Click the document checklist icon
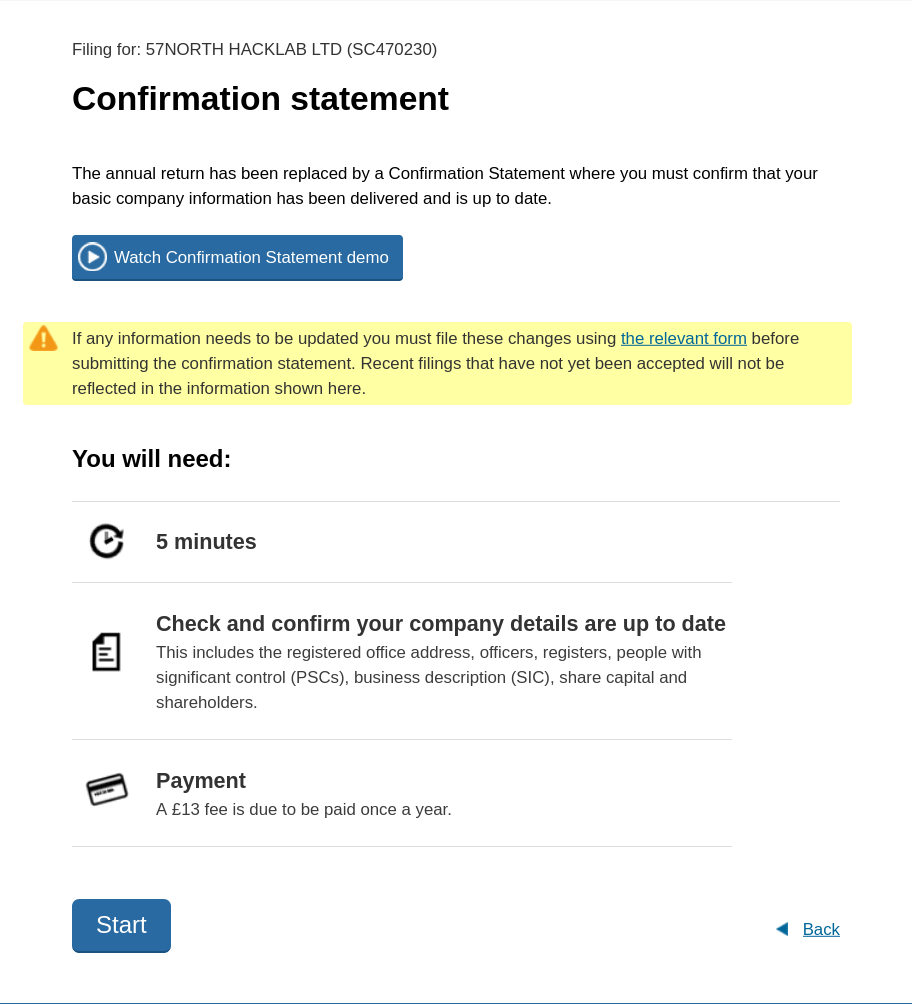This screenshot has height=1004, width=912. 106,652
